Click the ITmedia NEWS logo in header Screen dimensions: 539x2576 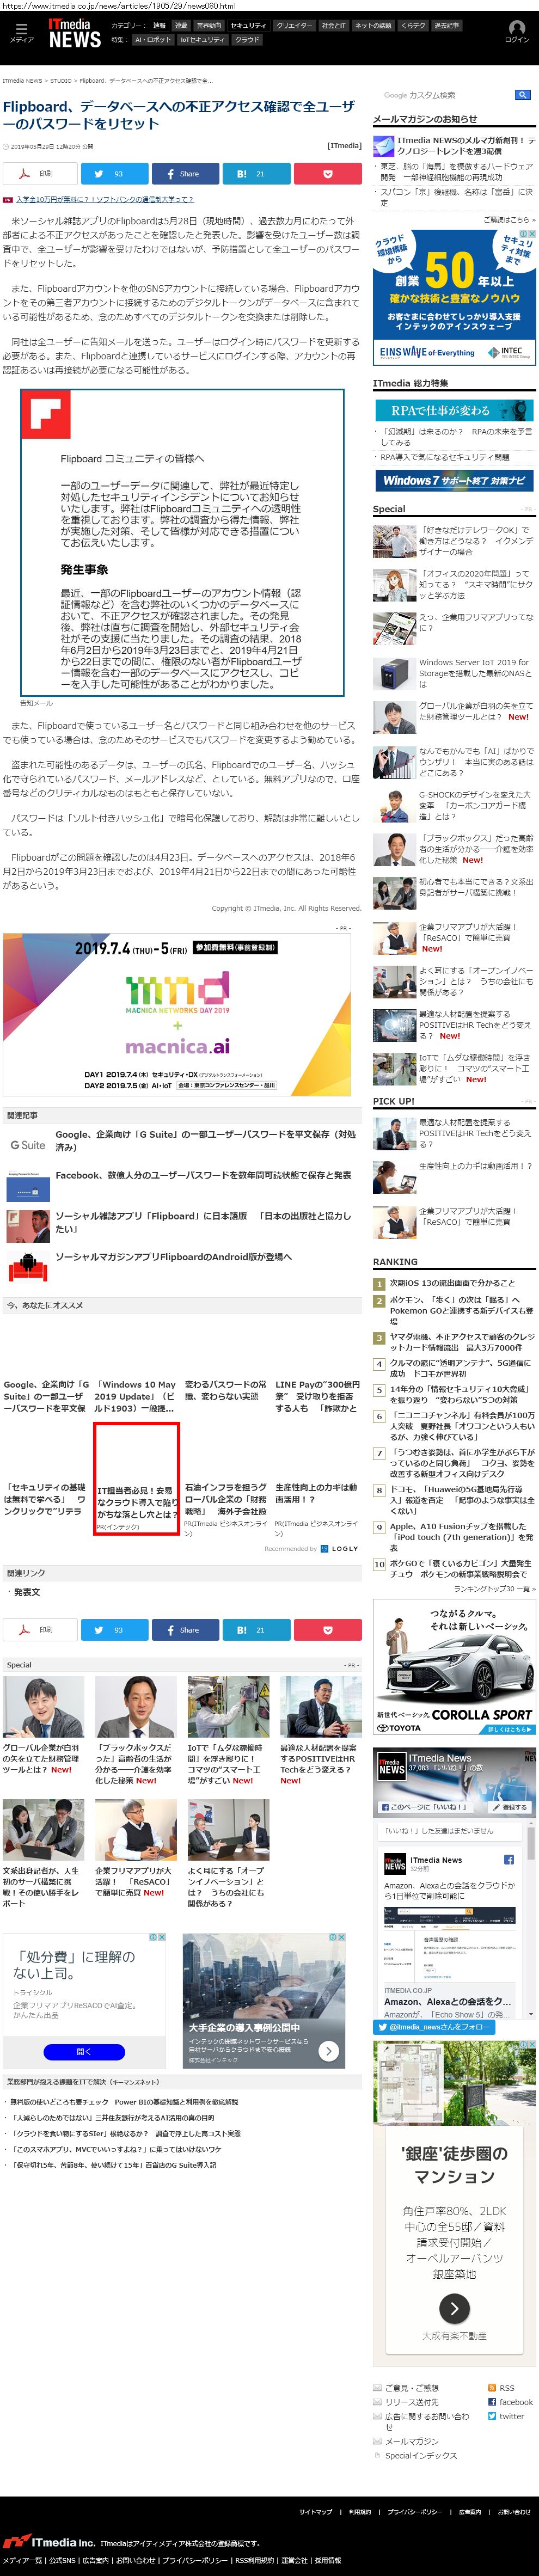75,34
